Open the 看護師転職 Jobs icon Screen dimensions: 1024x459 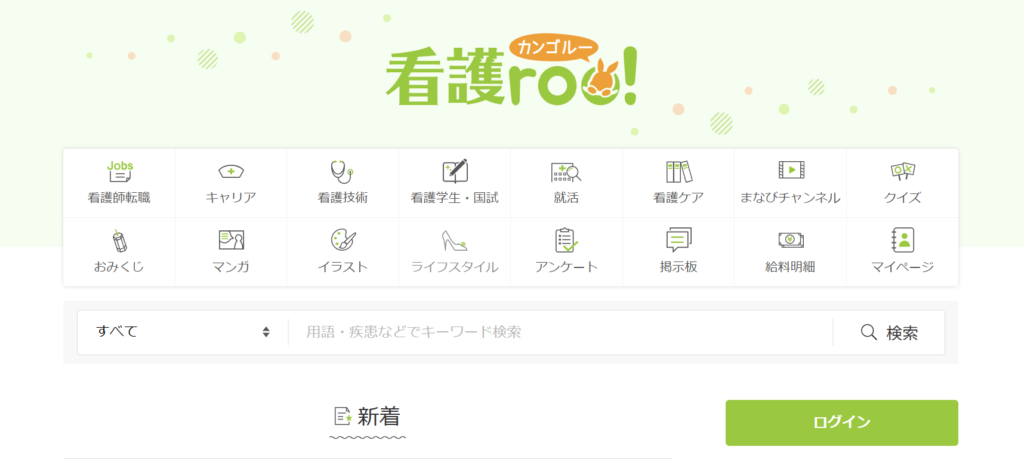120,171
